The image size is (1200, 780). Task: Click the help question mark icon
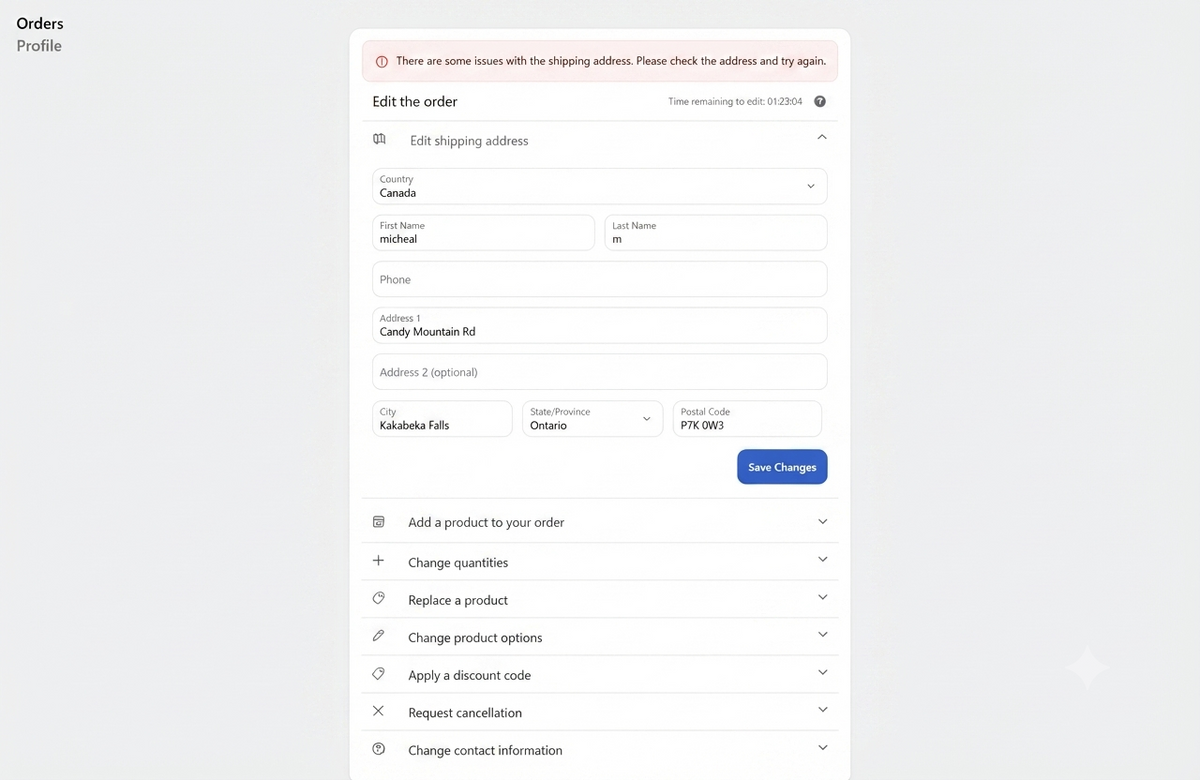click(820, 101)
